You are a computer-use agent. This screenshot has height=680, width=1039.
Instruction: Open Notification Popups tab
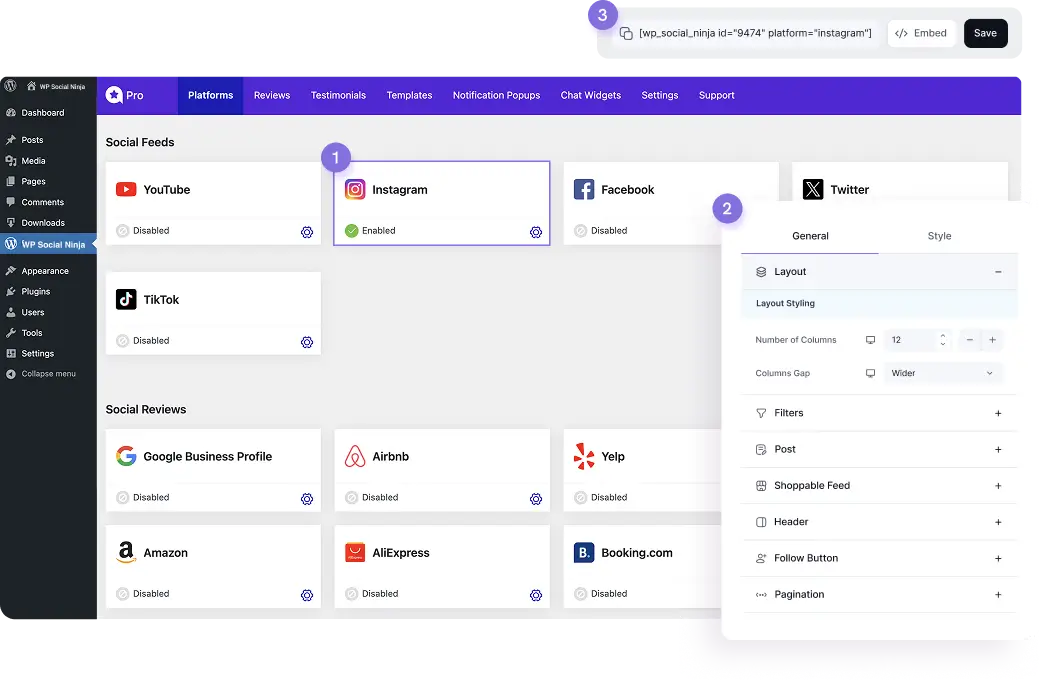pos(496,95)
